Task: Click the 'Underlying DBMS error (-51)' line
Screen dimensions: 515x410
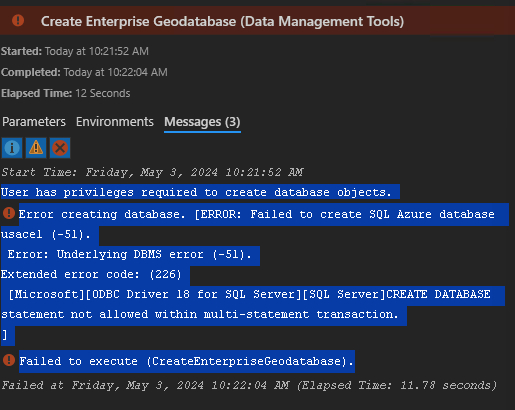Action: [x=129, y=255]
